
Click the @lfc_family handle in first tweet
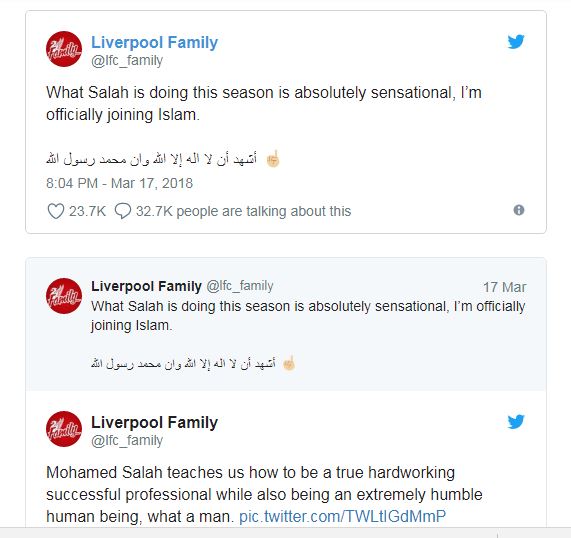pyautogui.click(x=127, y=60)
